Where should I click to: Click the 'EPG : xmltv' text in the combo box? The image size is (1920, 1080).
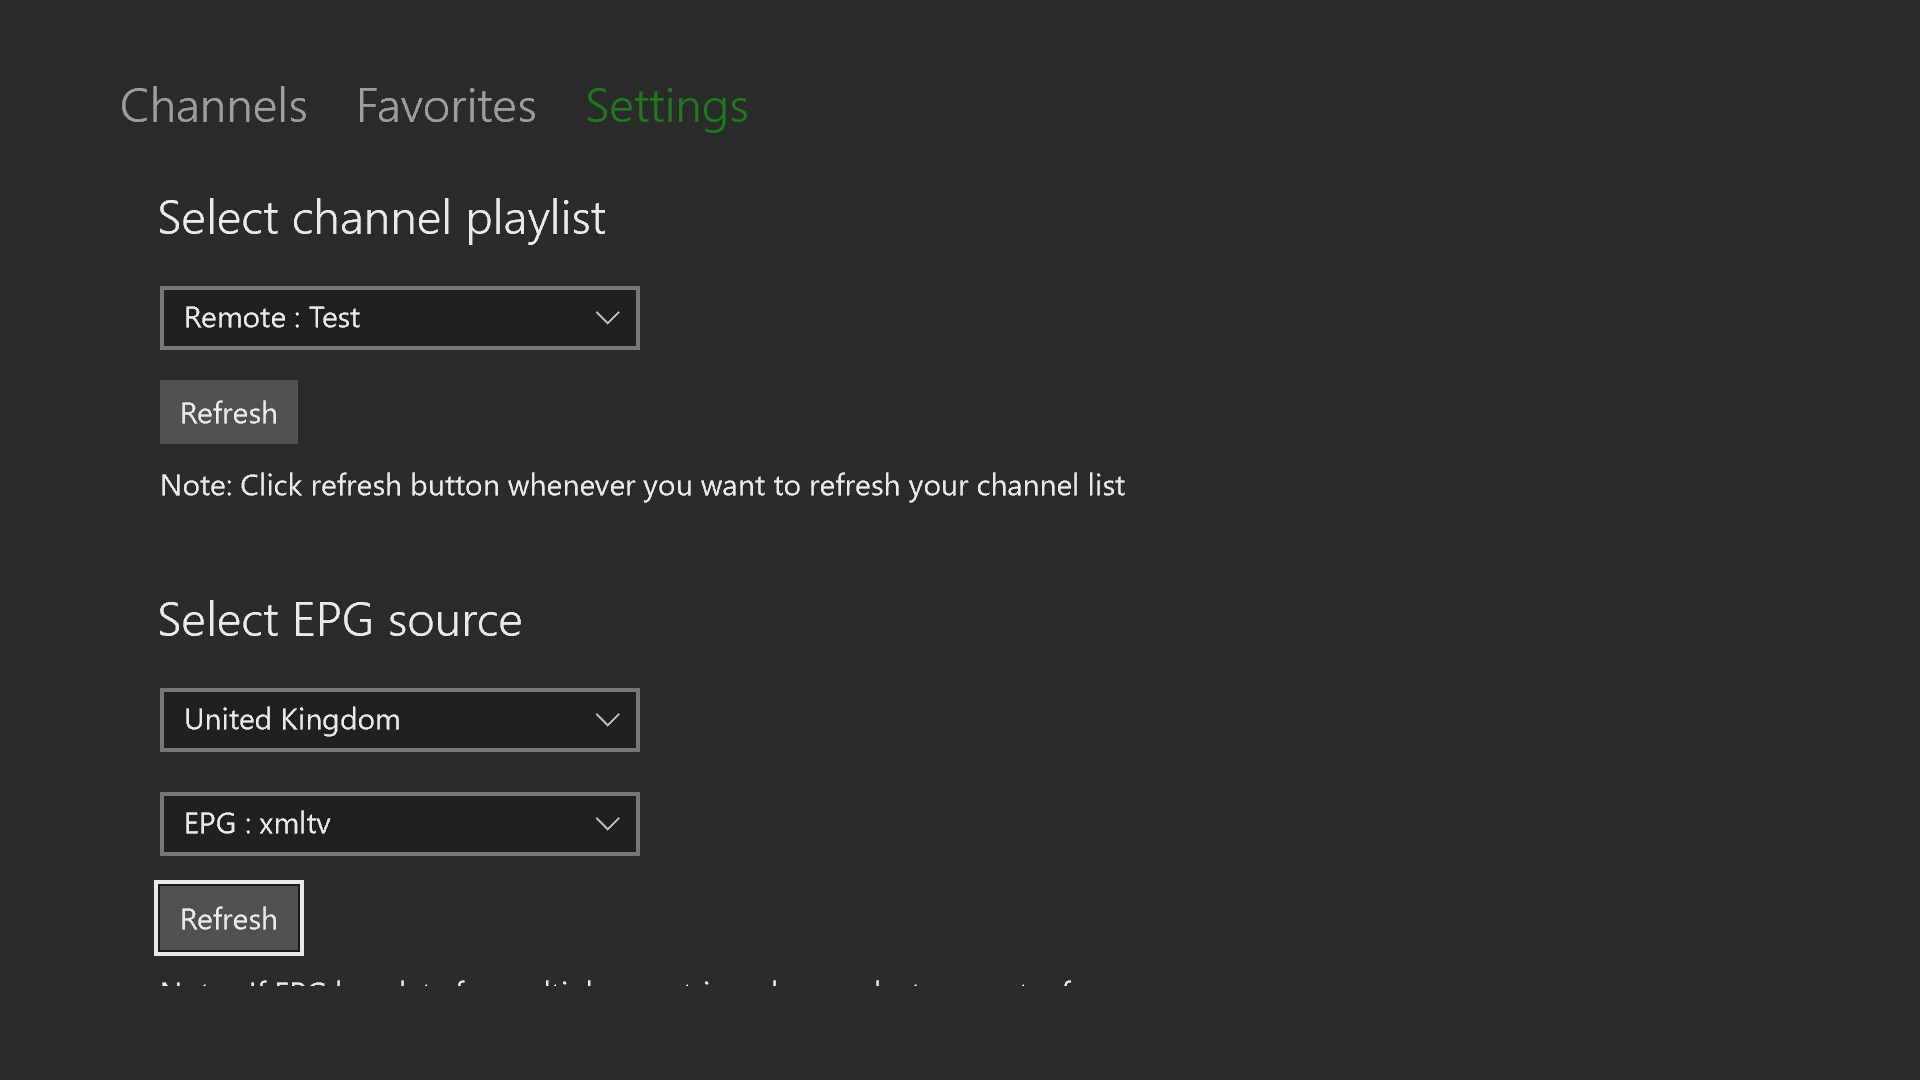click(257, 824)
